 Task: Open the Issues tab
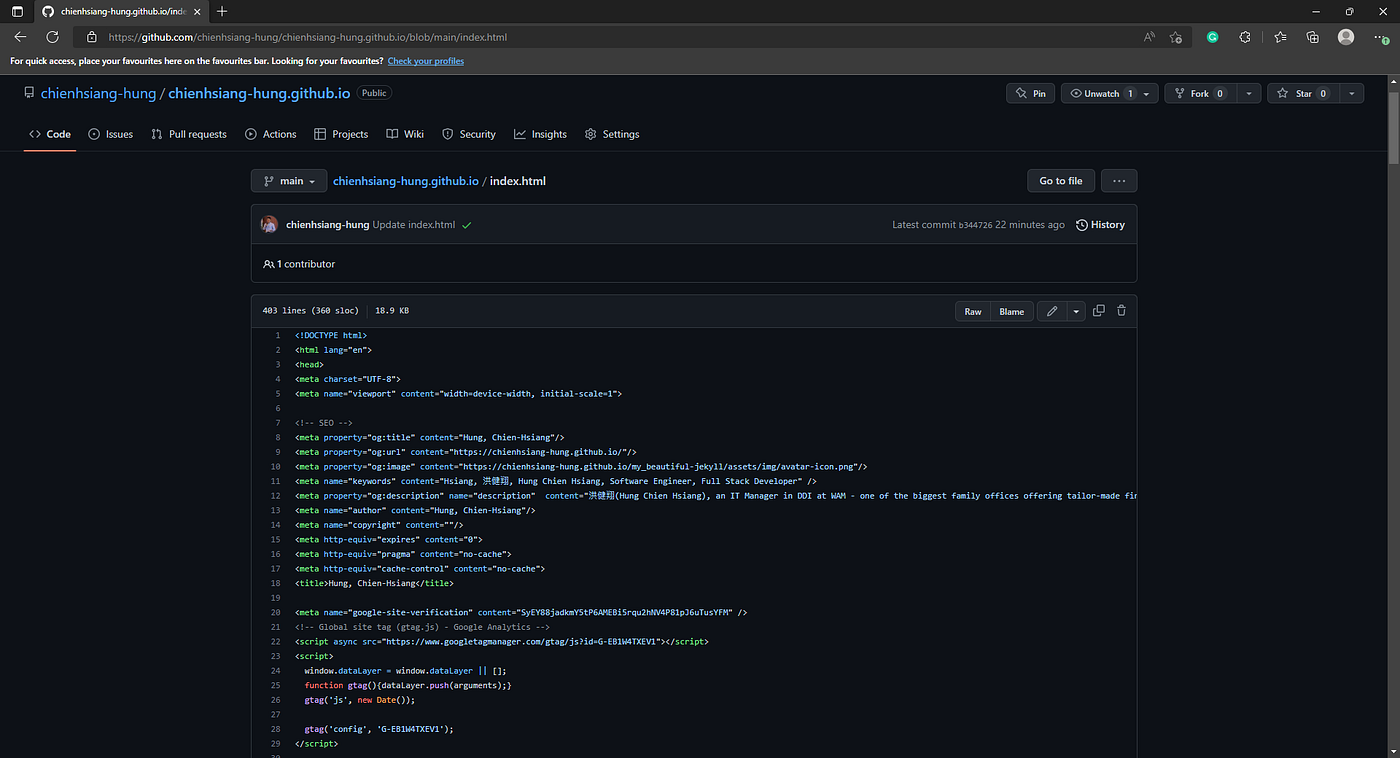click(x=110, y=134)
